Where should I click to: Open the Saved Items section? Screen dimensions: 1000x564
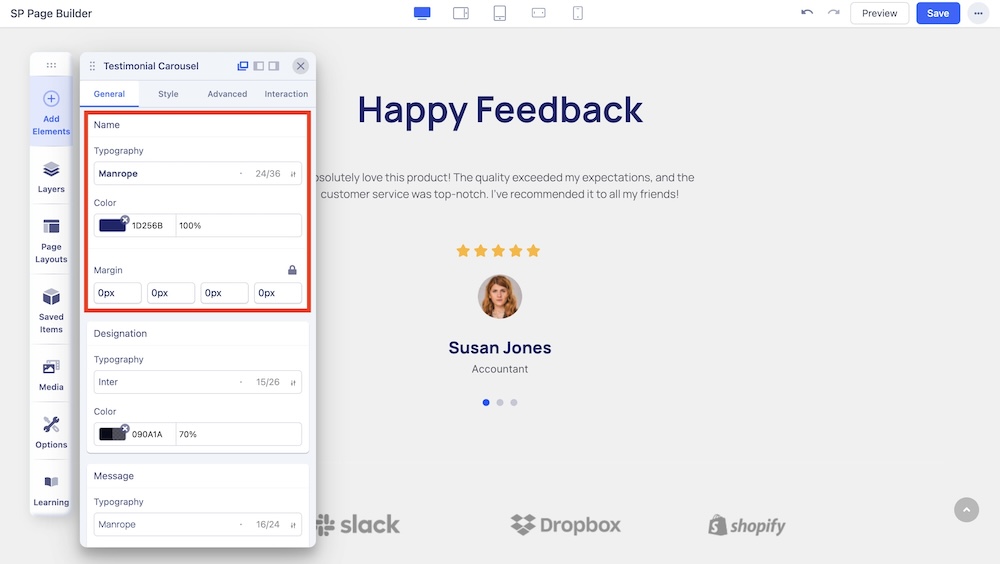click(x=51, y=309)
